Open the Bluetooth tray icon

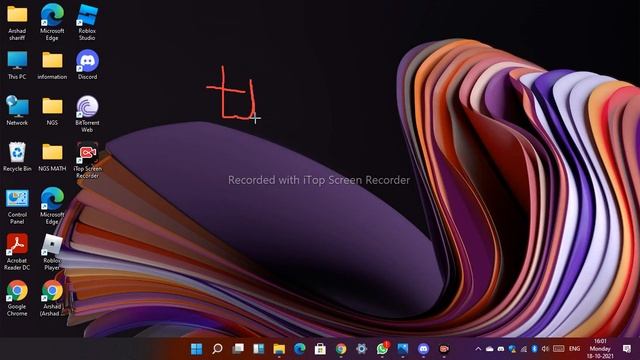(x=534, y=349)
